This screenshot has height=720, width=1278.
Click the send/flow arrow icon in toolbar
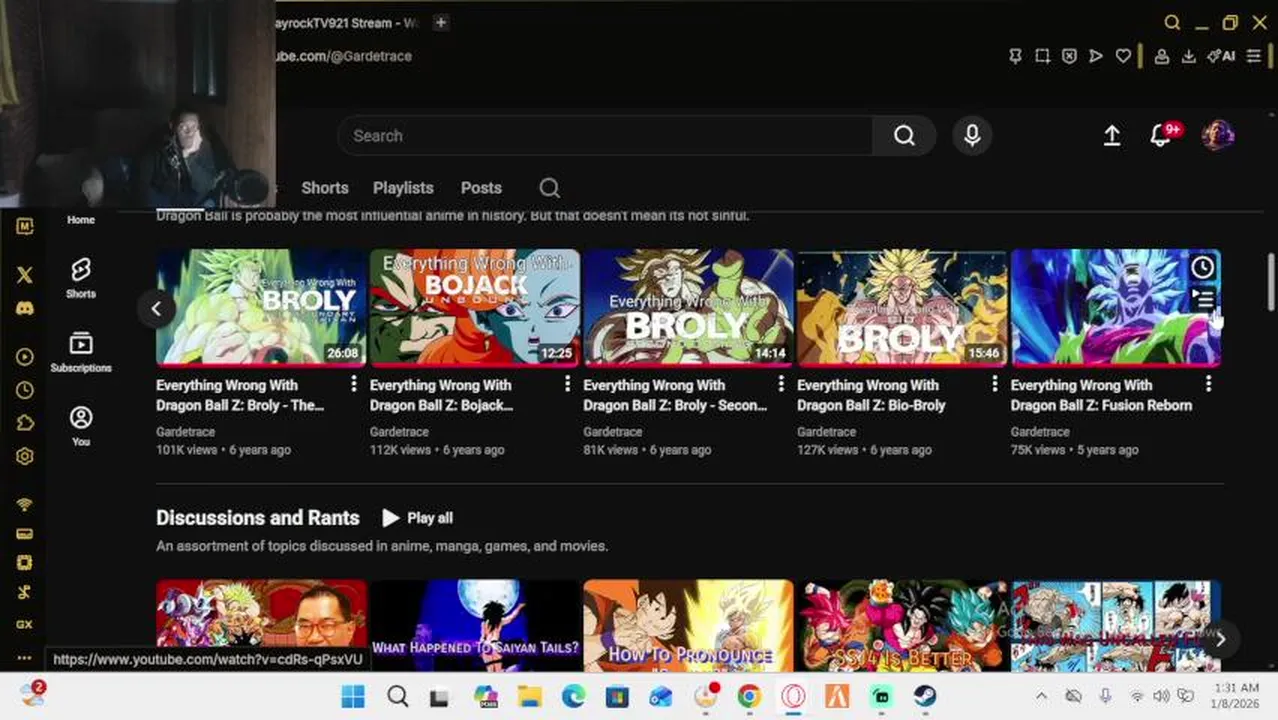(1096, 56)
